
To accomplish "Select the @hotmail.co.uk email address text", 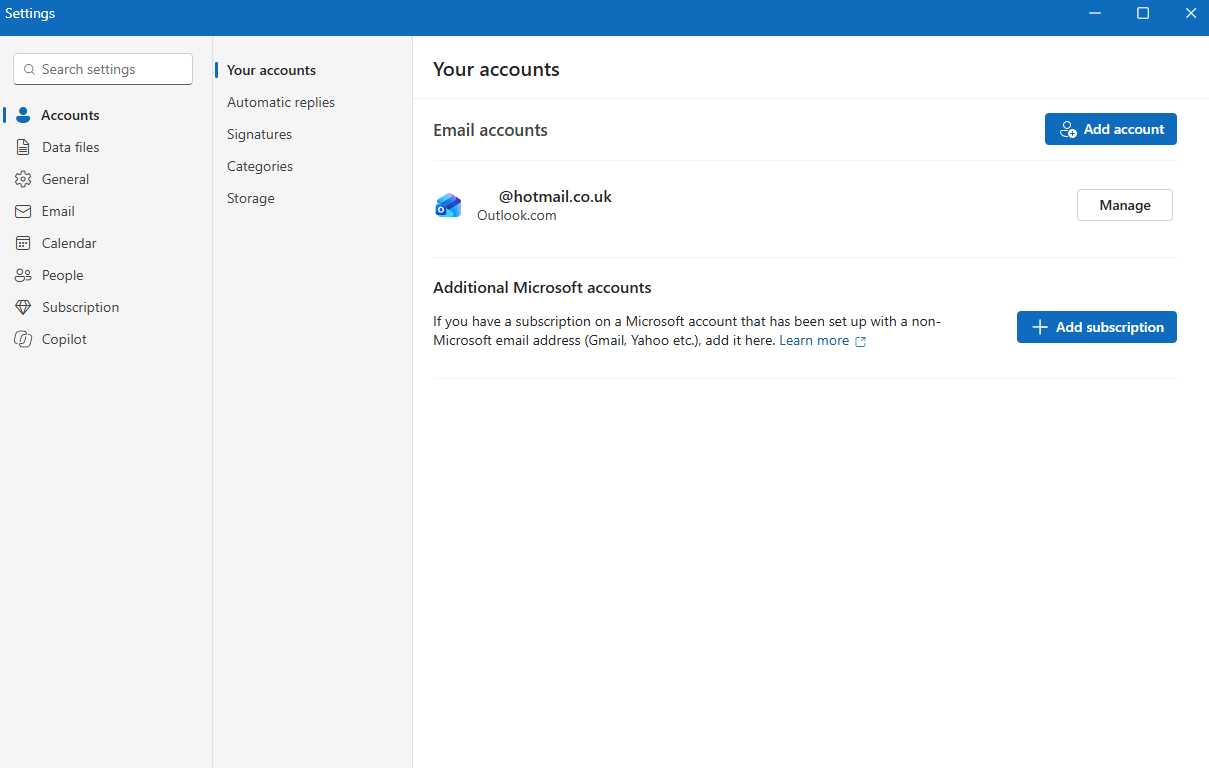I will [x=555, y=196].
